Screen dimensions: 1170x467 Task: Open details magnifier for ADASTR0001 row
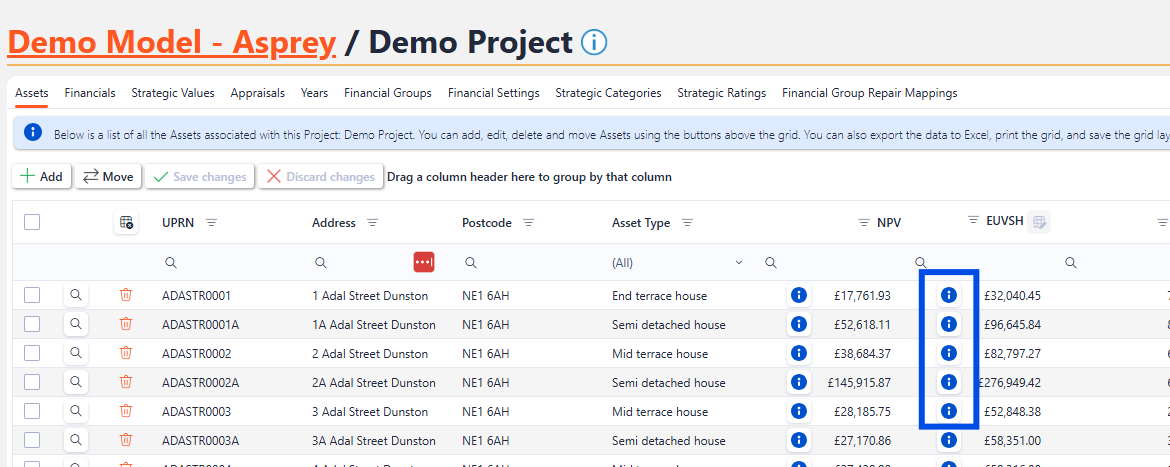76,295
